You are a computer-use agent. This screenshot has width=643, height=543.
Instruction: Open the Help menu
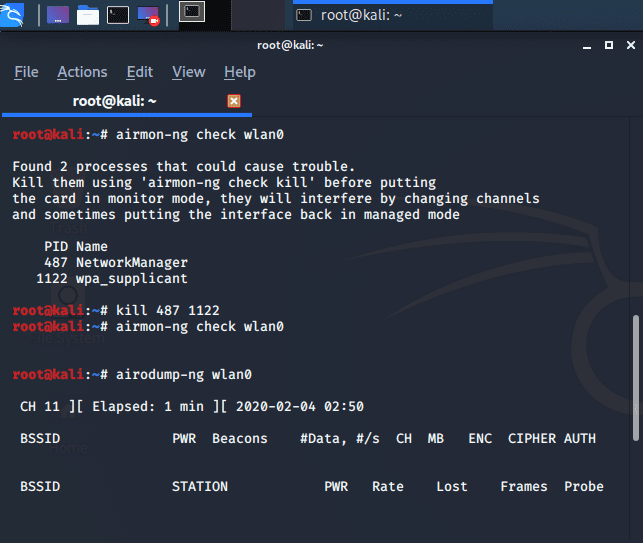[240, 72]
